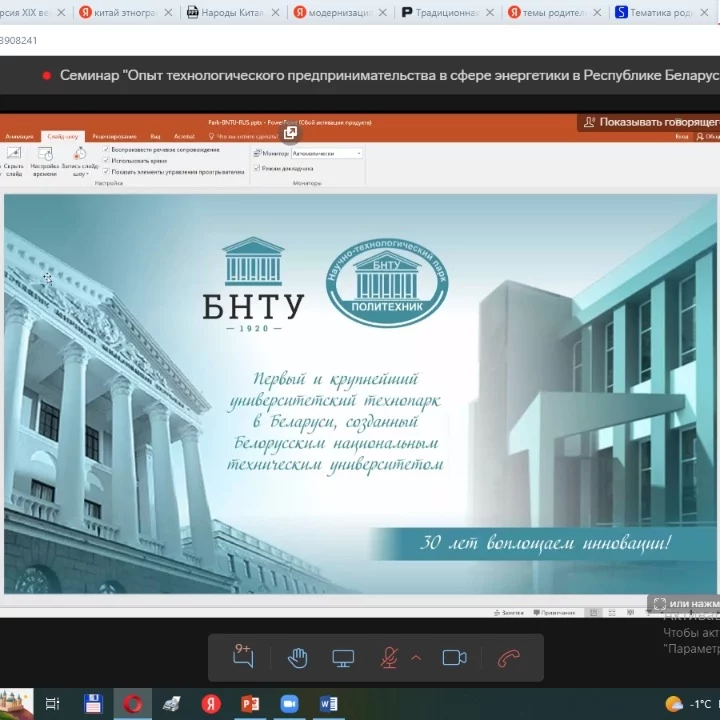Viewport: 720px width, 720px height.
Task: Click 'Показывать говорящего' button
Action: 650,122
